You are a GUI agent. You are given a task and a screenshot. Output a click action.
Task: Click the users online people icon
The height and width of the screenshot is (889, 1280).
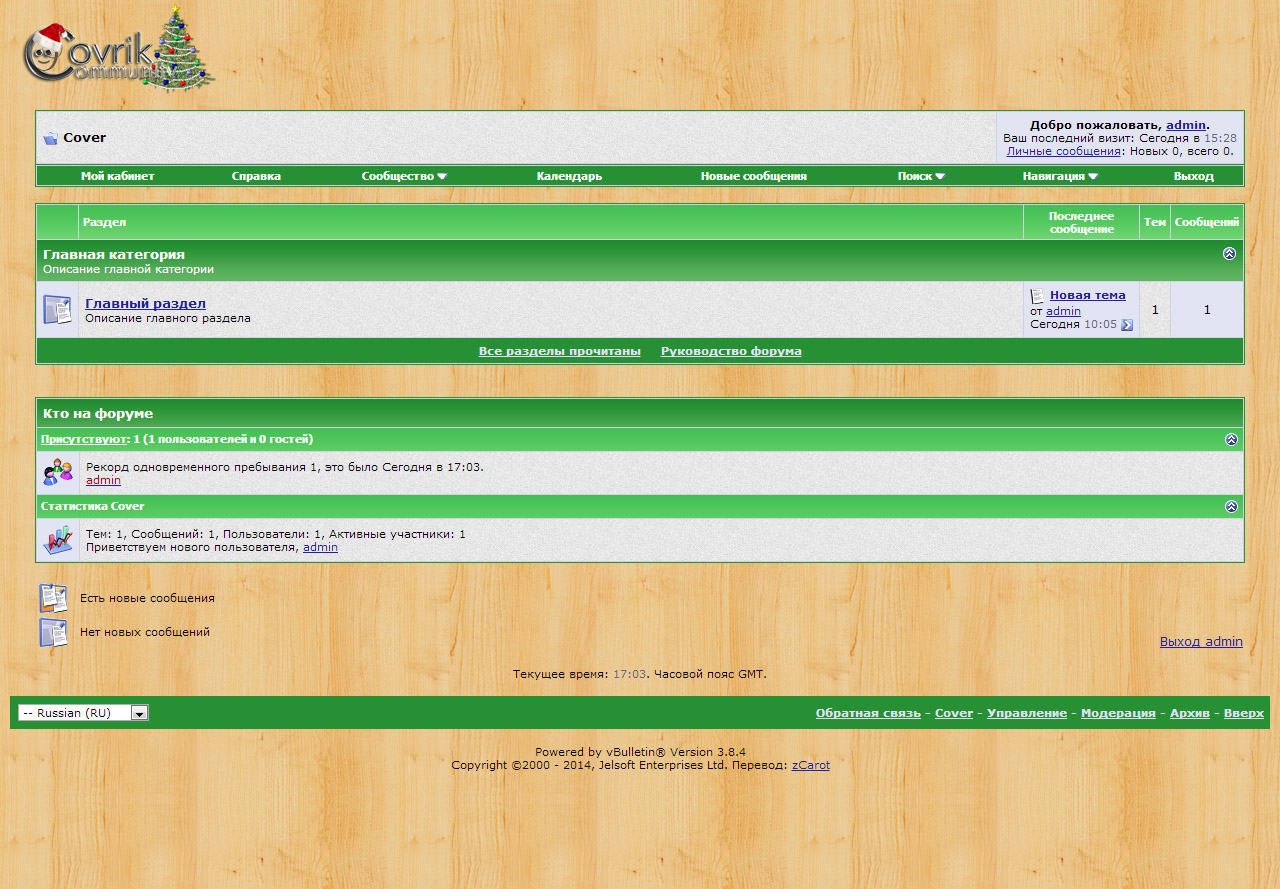57,473
